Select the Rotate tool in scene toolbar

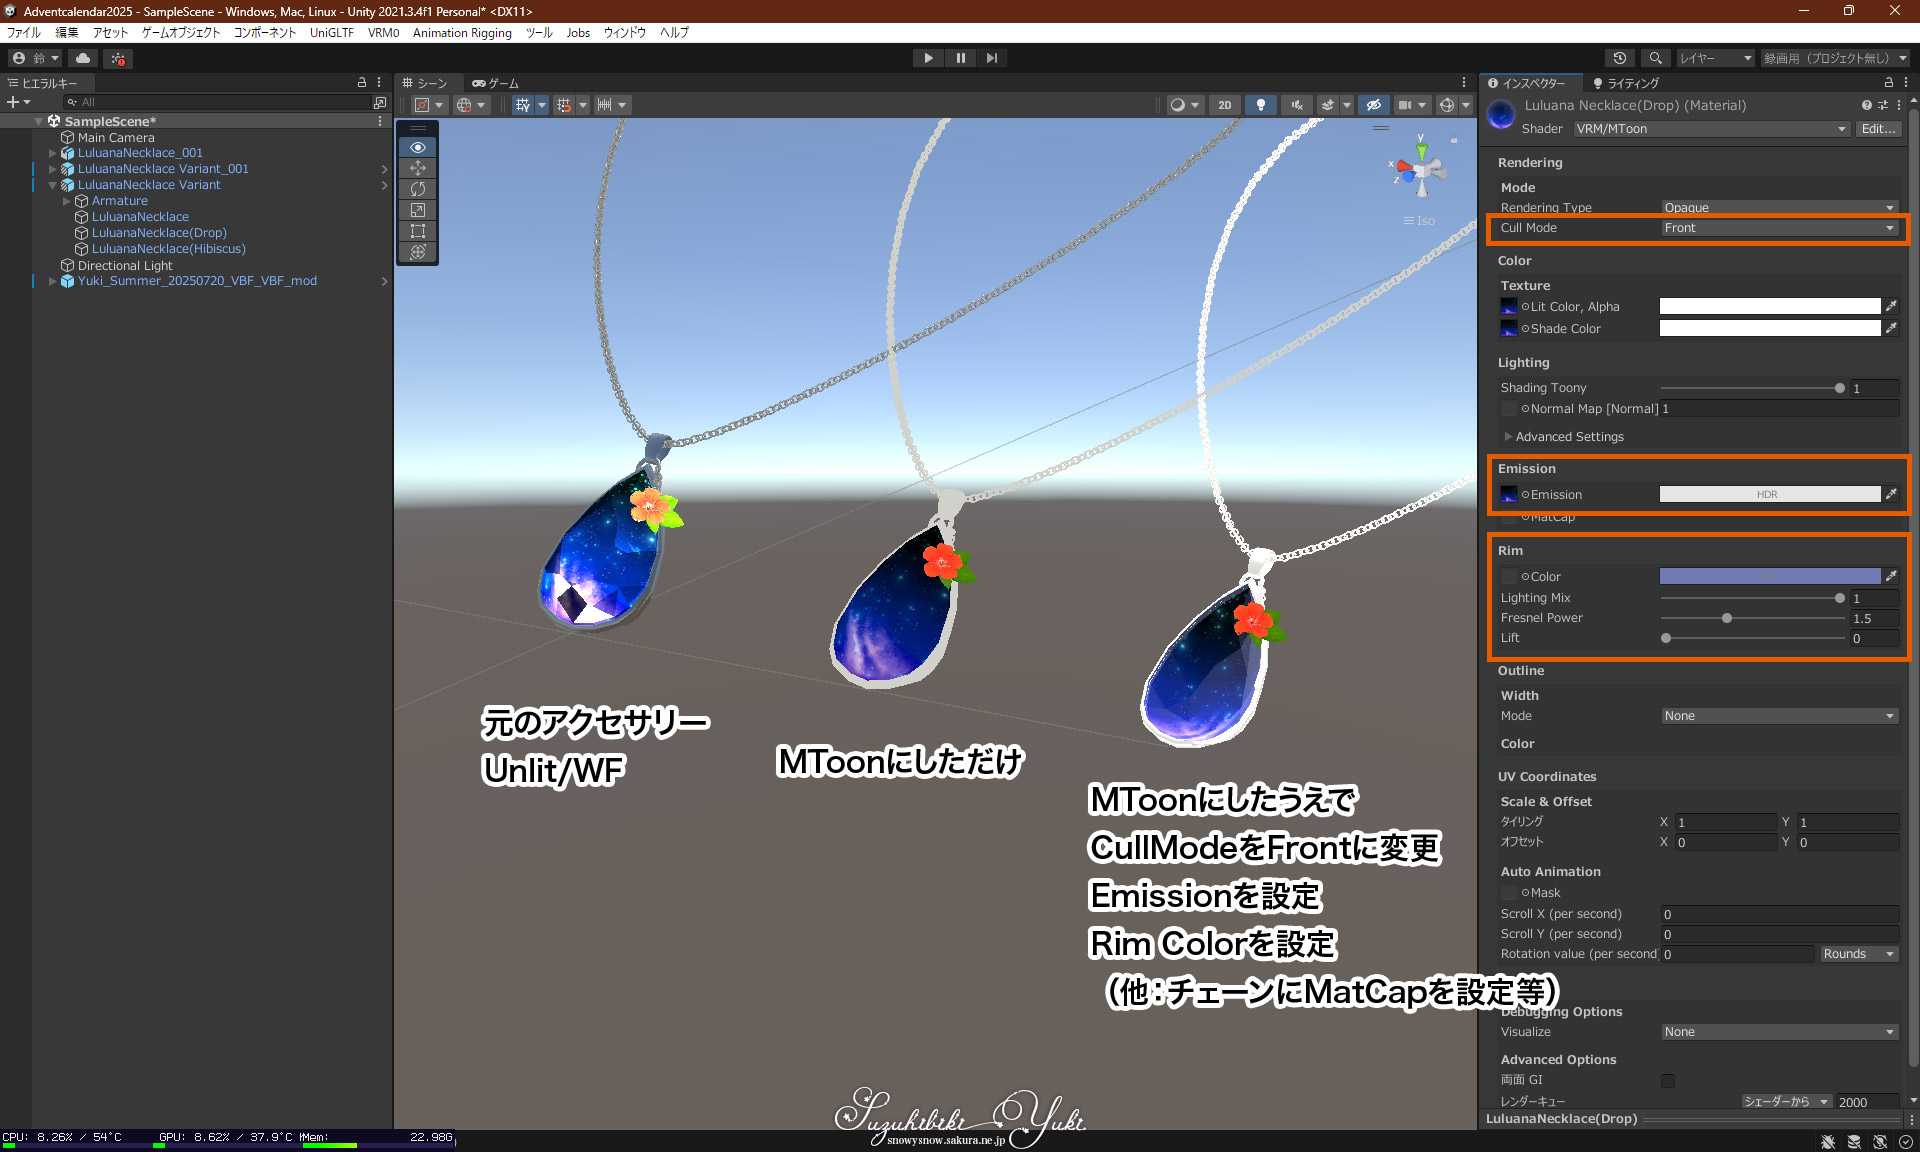(x=418, y=189)
